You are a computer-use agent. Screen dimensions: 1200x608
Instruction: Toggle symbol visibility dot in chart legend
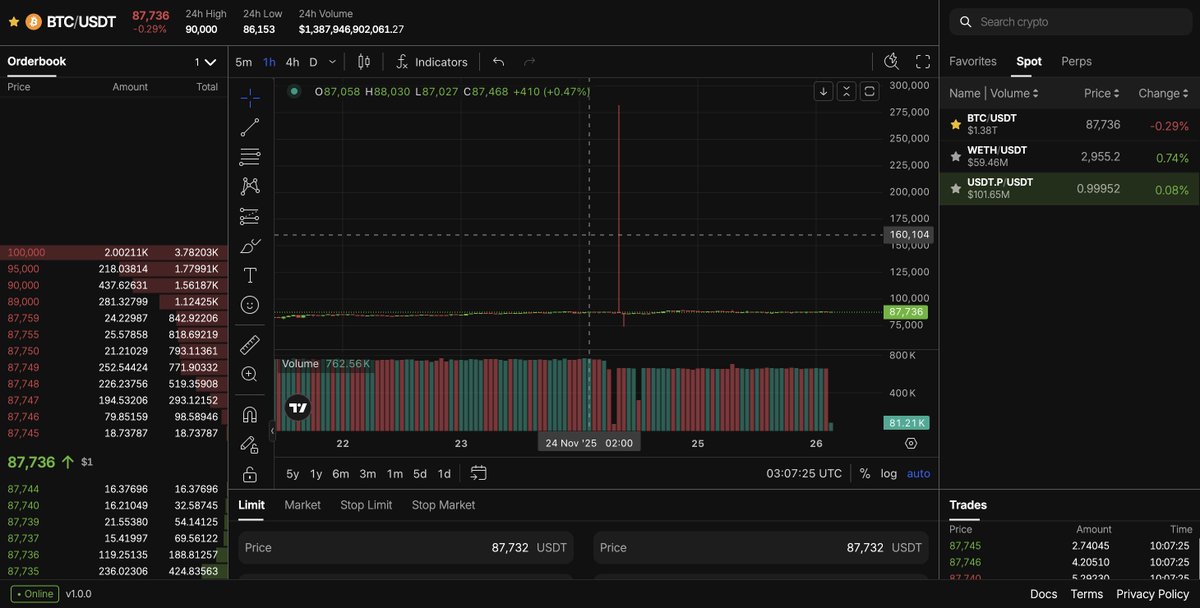[x=294, y=91]
